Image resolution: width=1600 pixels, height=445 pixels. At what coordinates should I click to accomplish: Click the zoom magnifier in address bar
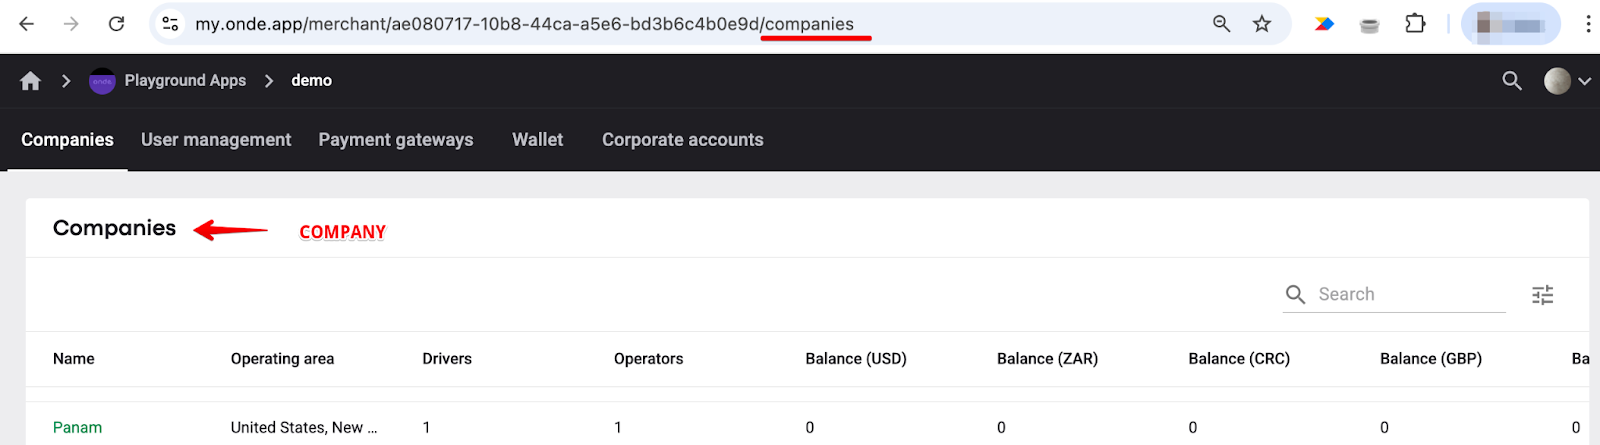(x=1221, y=24)
